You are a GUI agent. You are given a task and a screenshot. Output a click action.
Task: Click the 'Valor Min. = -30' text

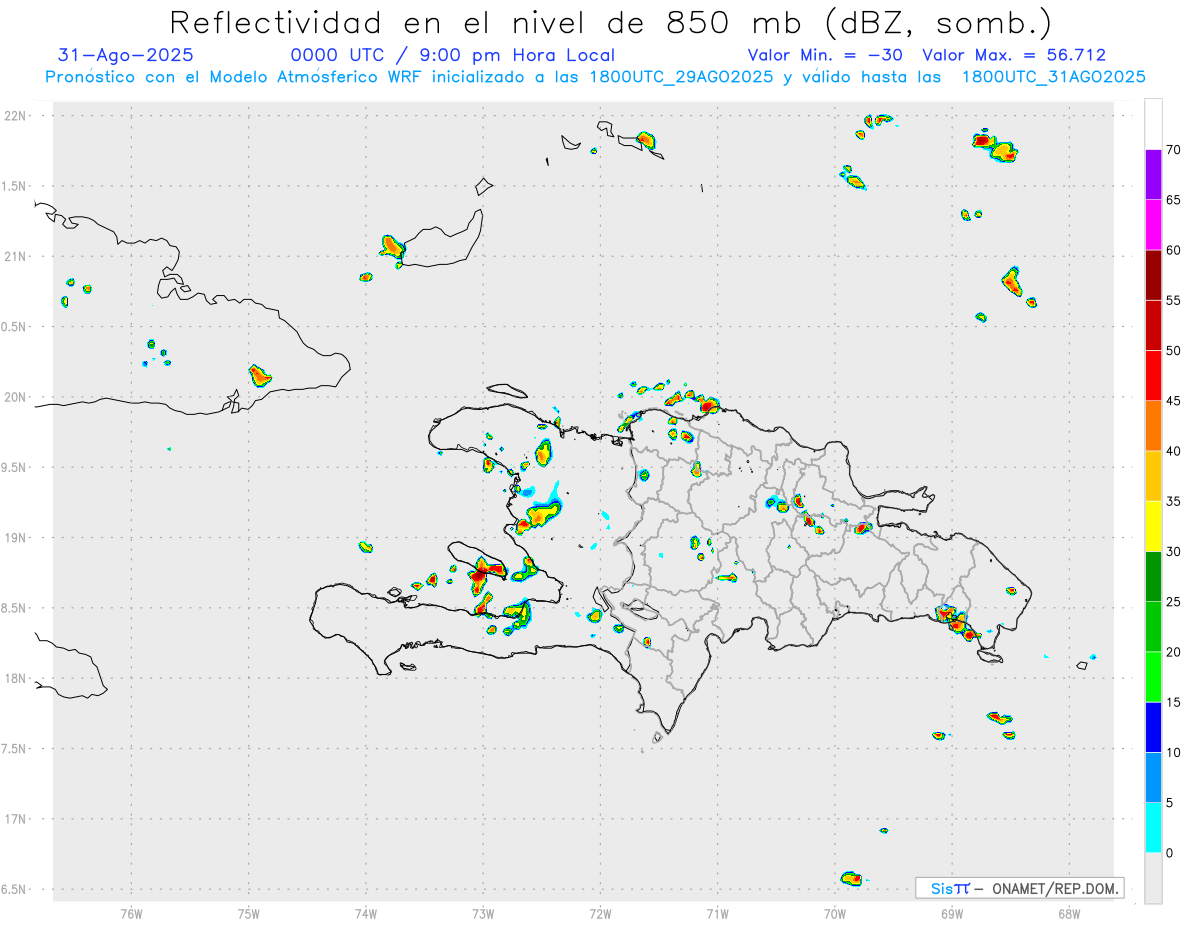827,55
